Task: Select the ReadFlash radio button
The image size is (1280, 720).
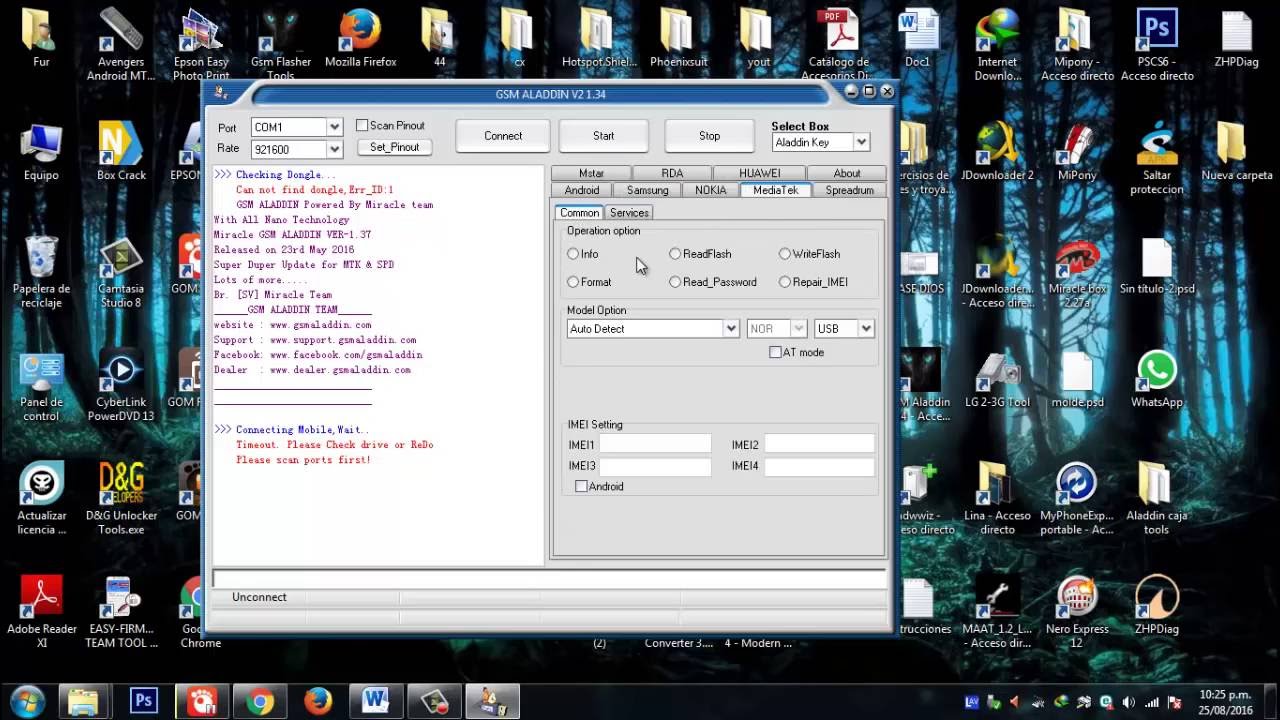Action: (x=675, y=254)
